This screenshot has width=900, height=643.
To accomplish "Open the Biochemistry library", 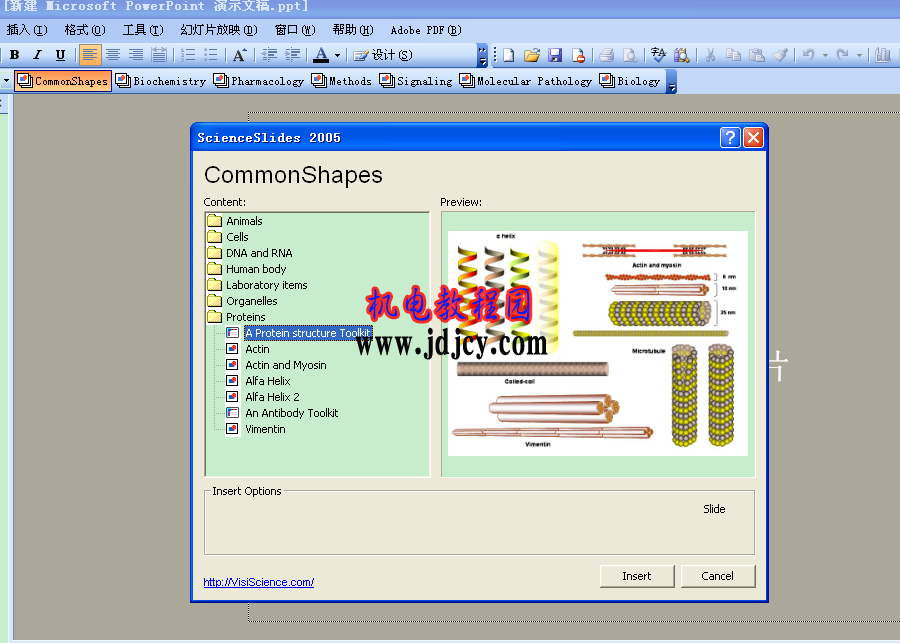I will (x=161, y=81).
